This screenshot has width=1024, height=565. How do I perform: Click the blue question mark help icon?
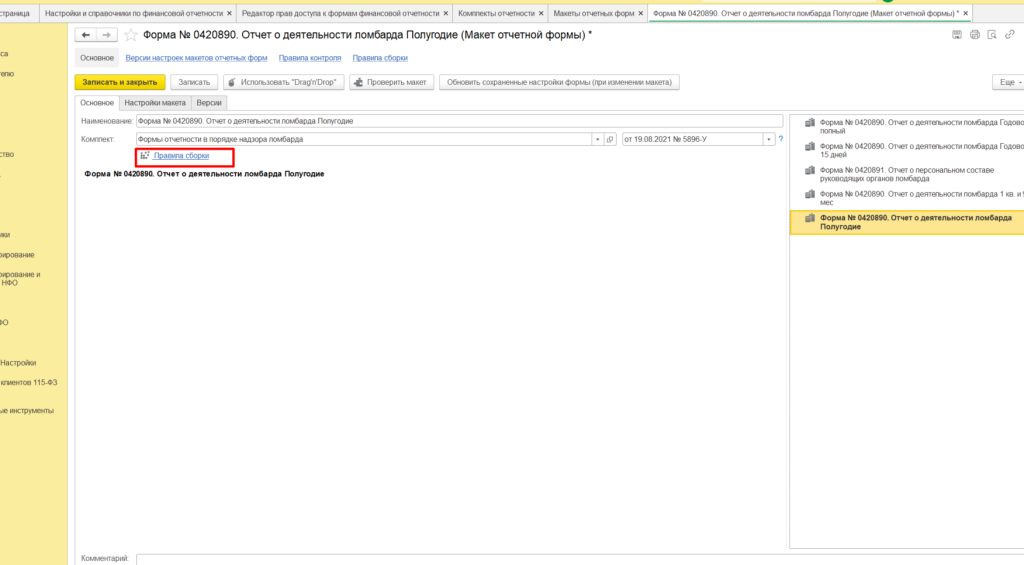pyautogui.click(x=780, y=139)
